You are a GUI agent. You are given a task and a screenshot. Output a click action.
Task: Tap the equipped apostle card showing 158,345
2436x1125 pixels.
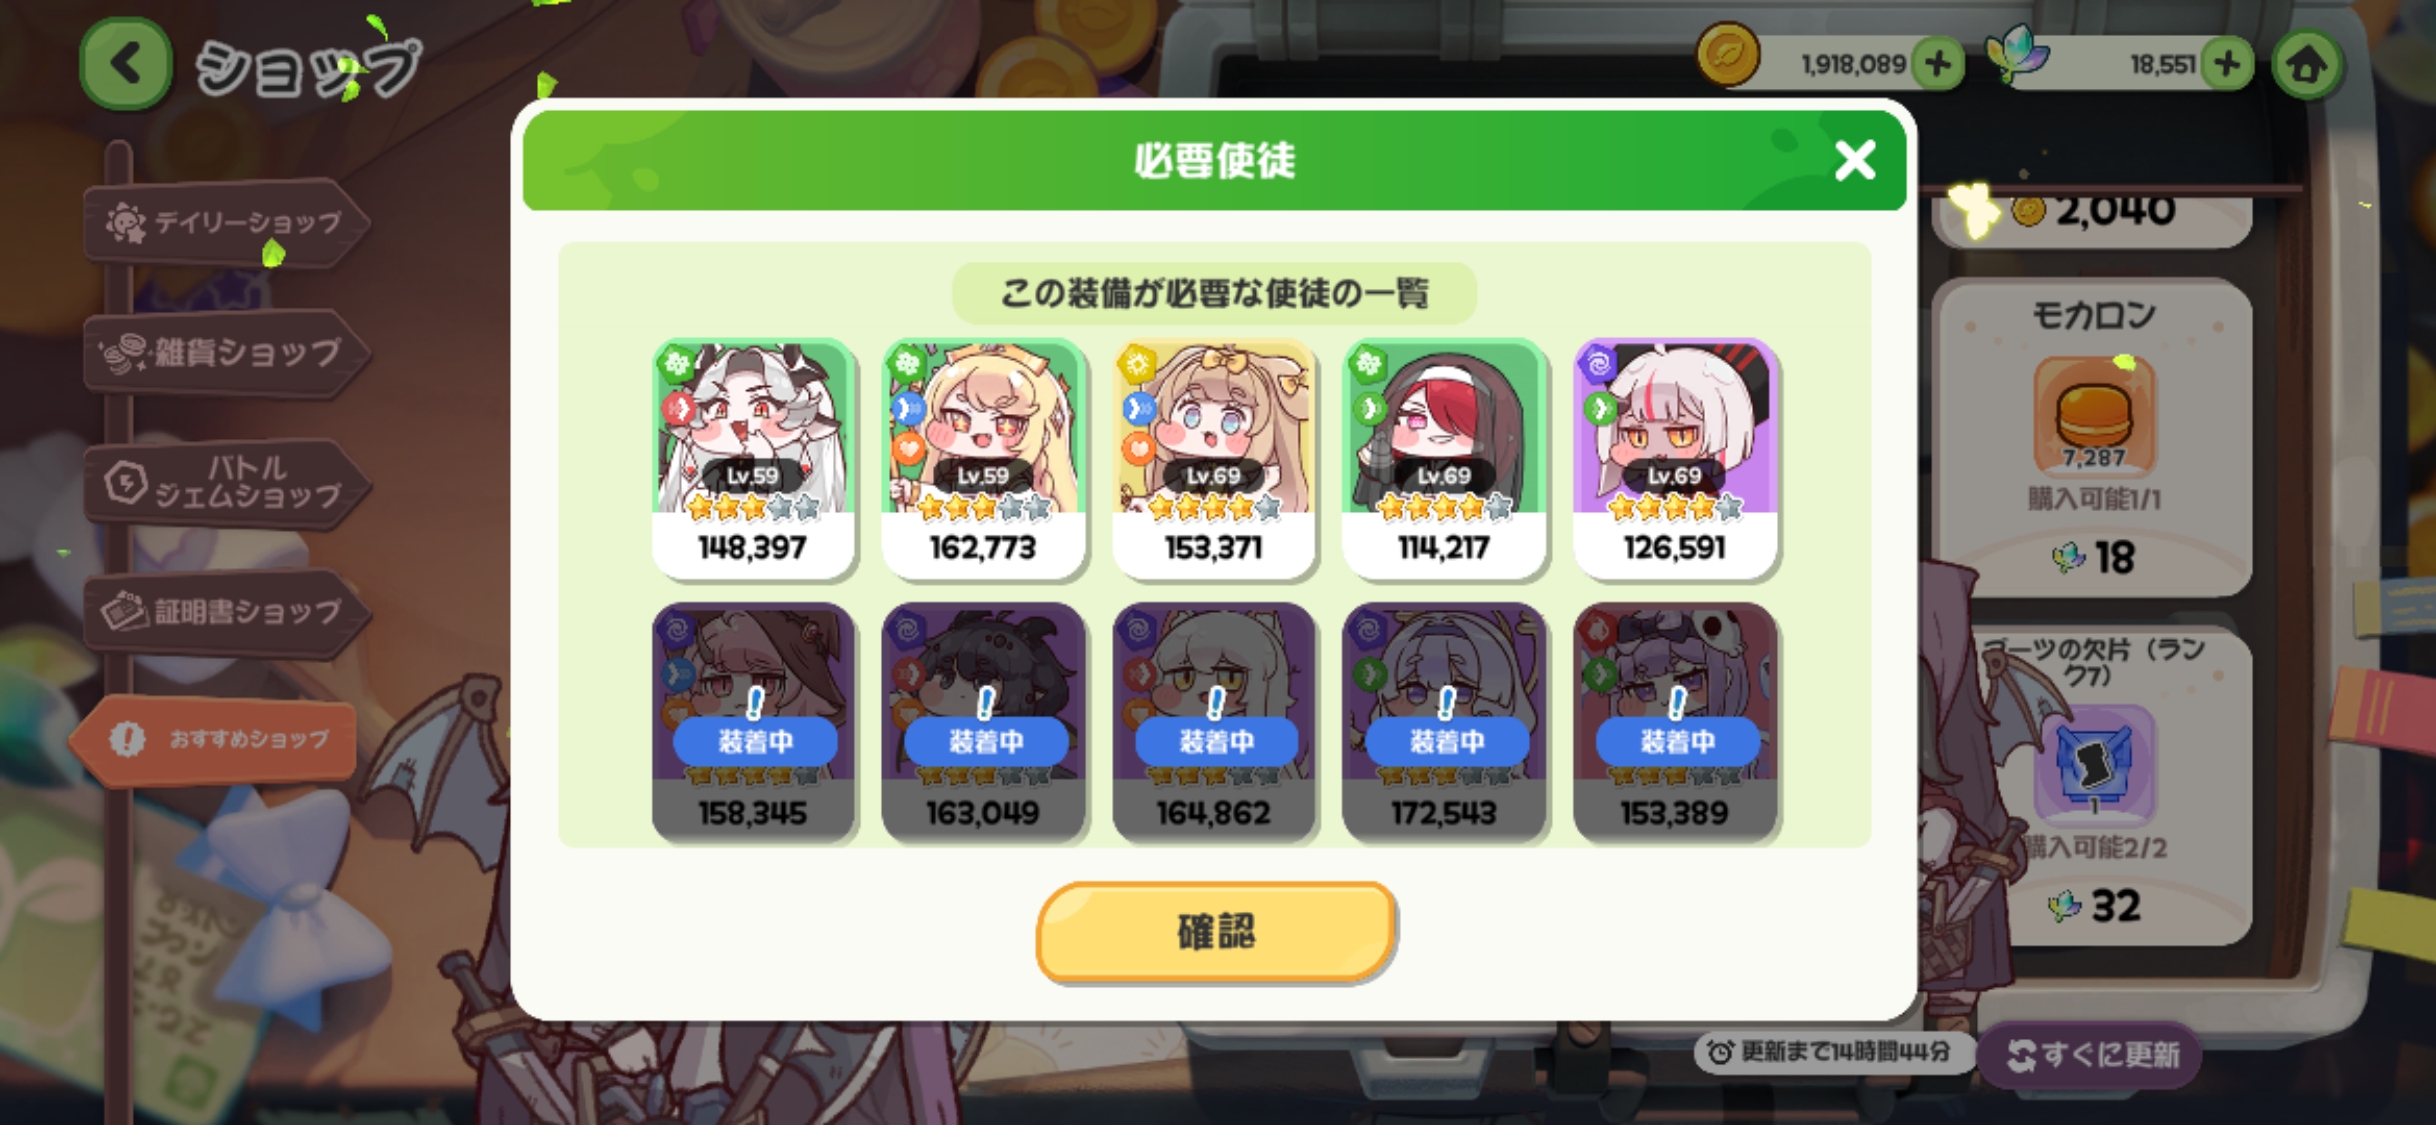pyautogui.click(x=753, y=722)
